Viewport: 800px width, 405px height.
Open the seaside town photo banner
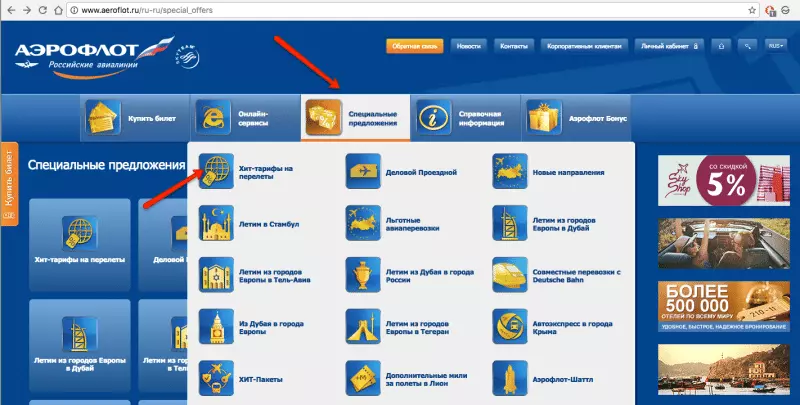[723, 369]
